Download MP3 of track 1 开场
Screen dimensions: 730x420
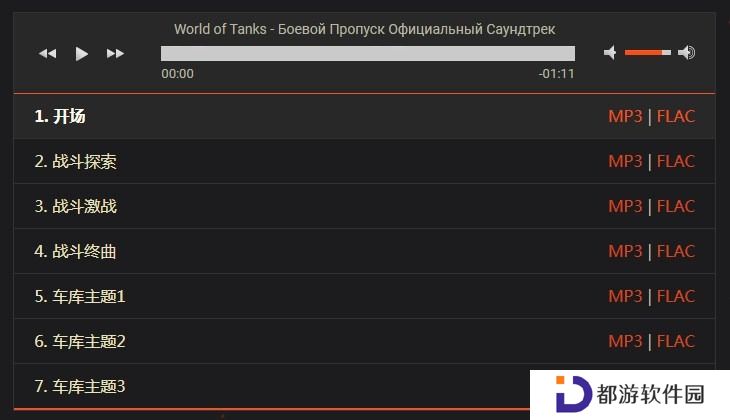tap(625, 116)
